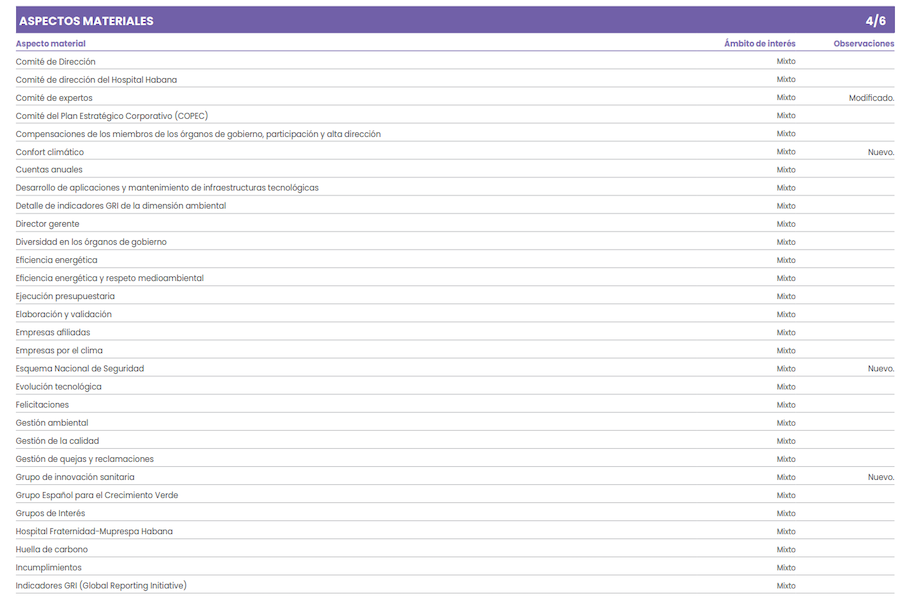Viewport: 911px width, 599px height.
Task: Select the 'Evolución tecnológica' row text
Action: tap(58, 386)
